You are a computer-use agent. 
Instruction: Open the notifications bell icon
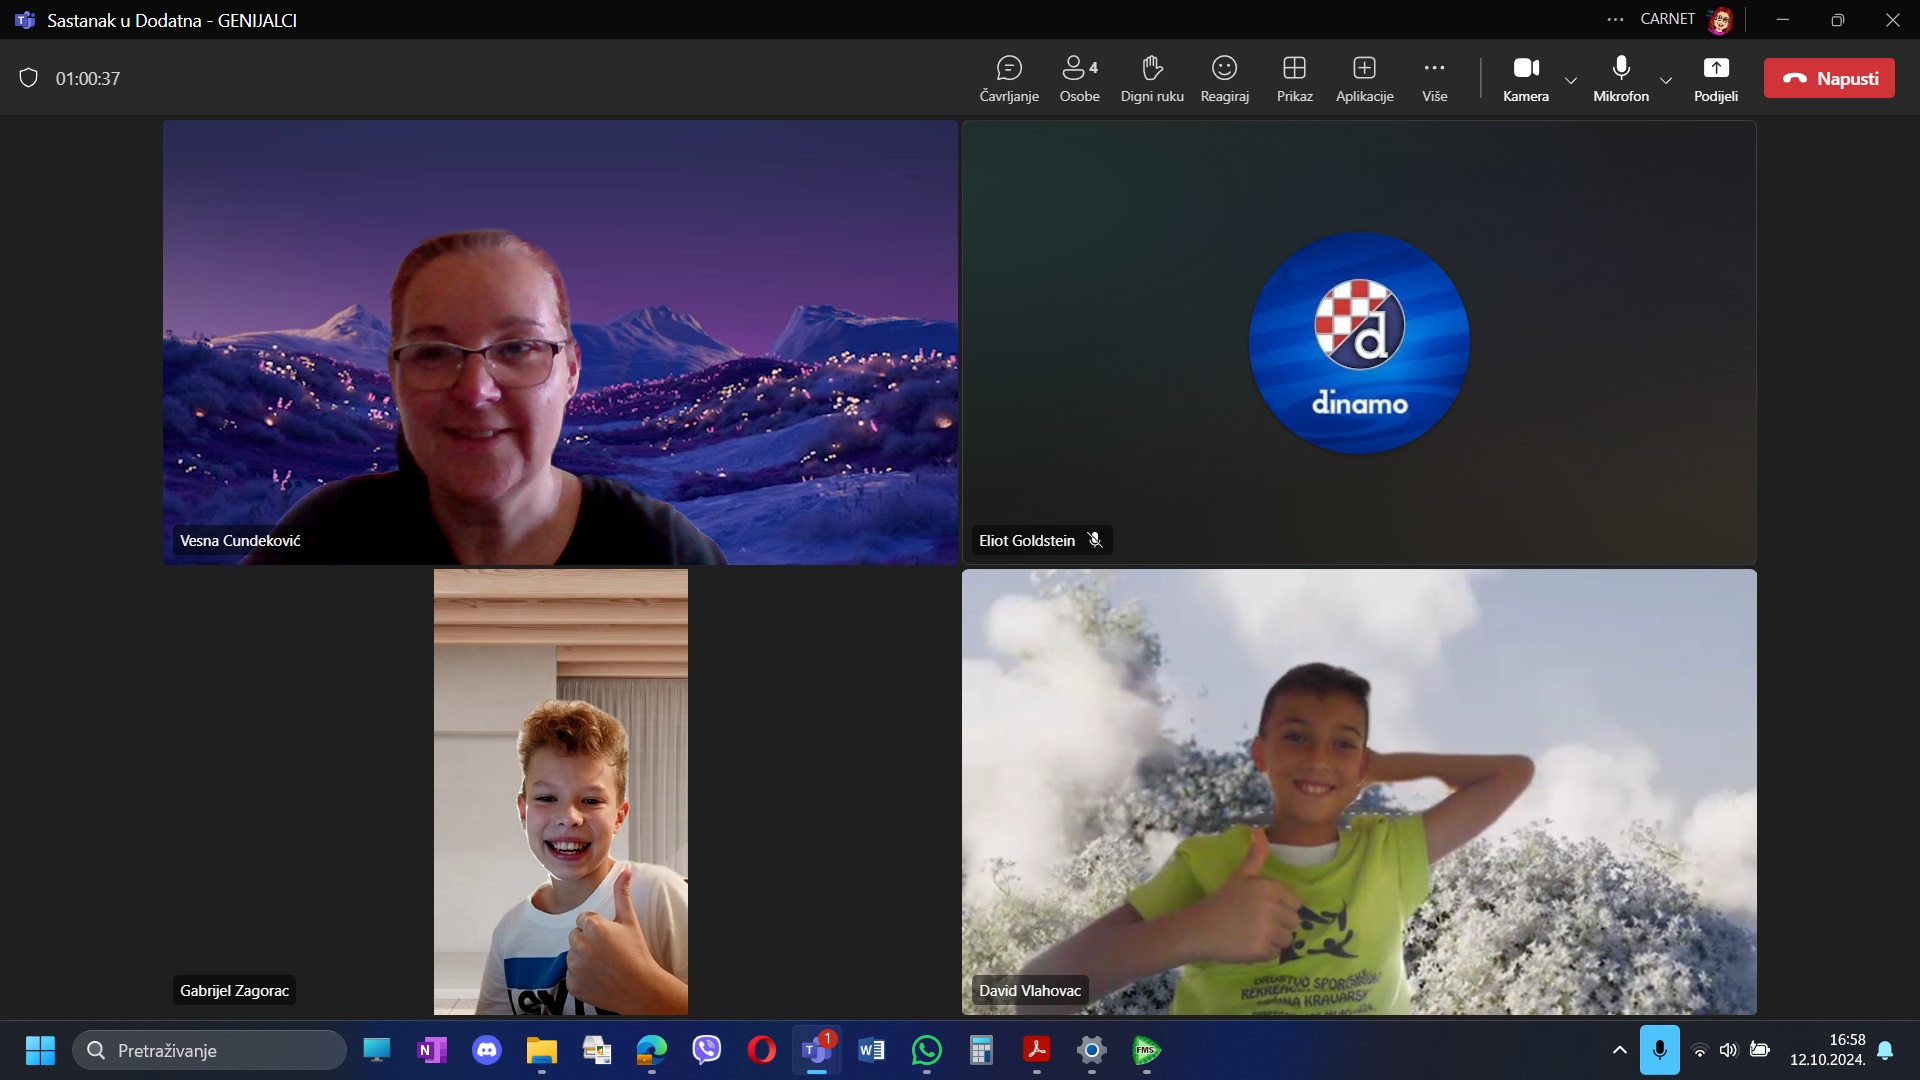click(1885, 1050)
